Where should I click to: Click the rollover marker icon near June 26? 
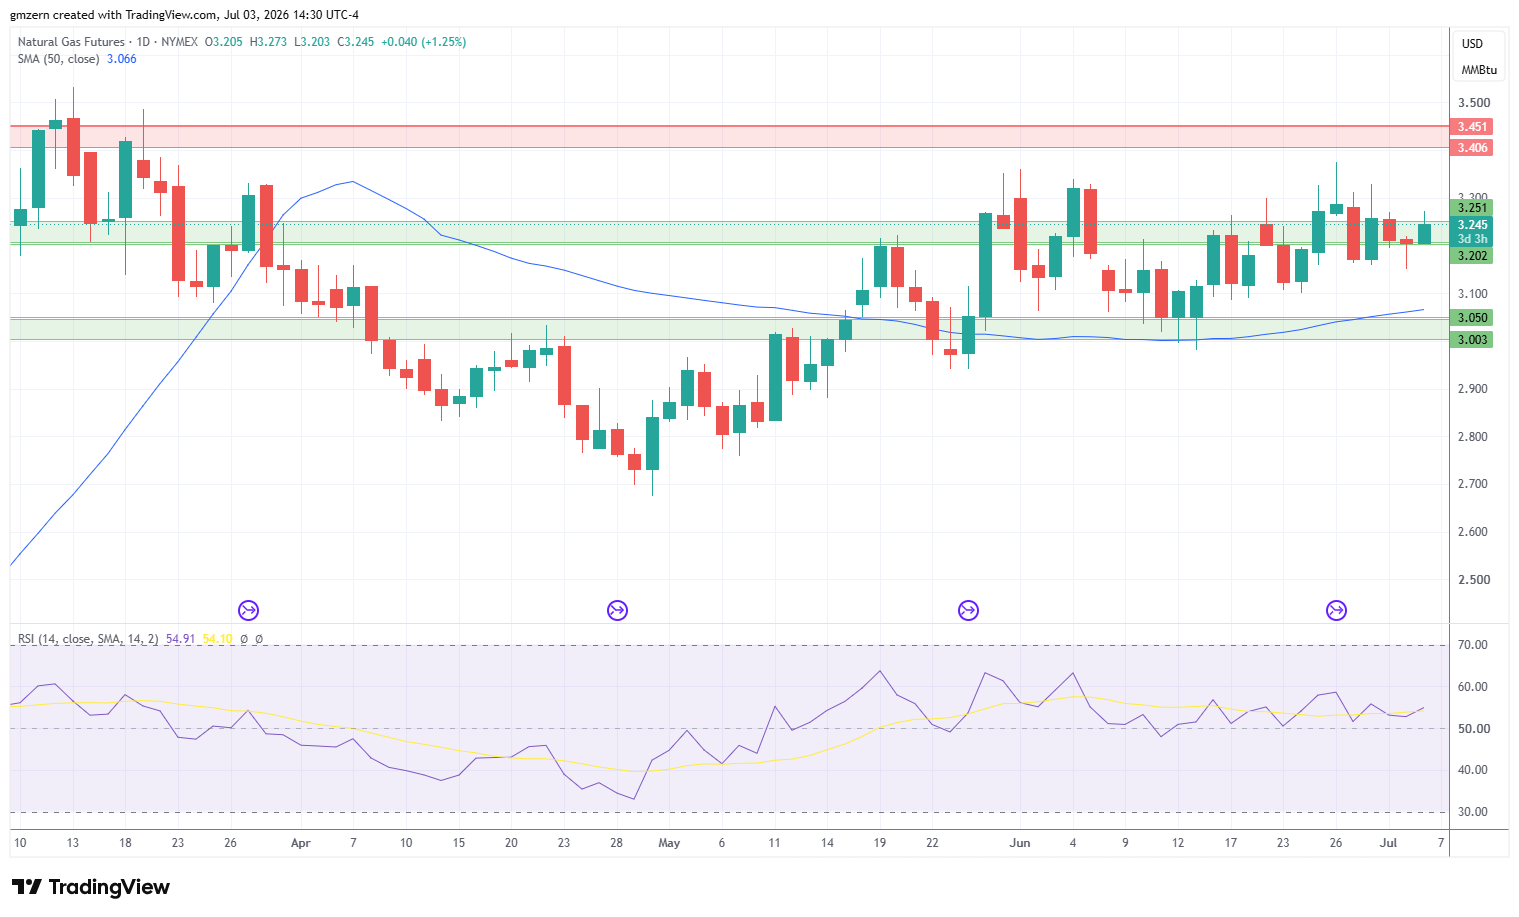coord(1336,610)
